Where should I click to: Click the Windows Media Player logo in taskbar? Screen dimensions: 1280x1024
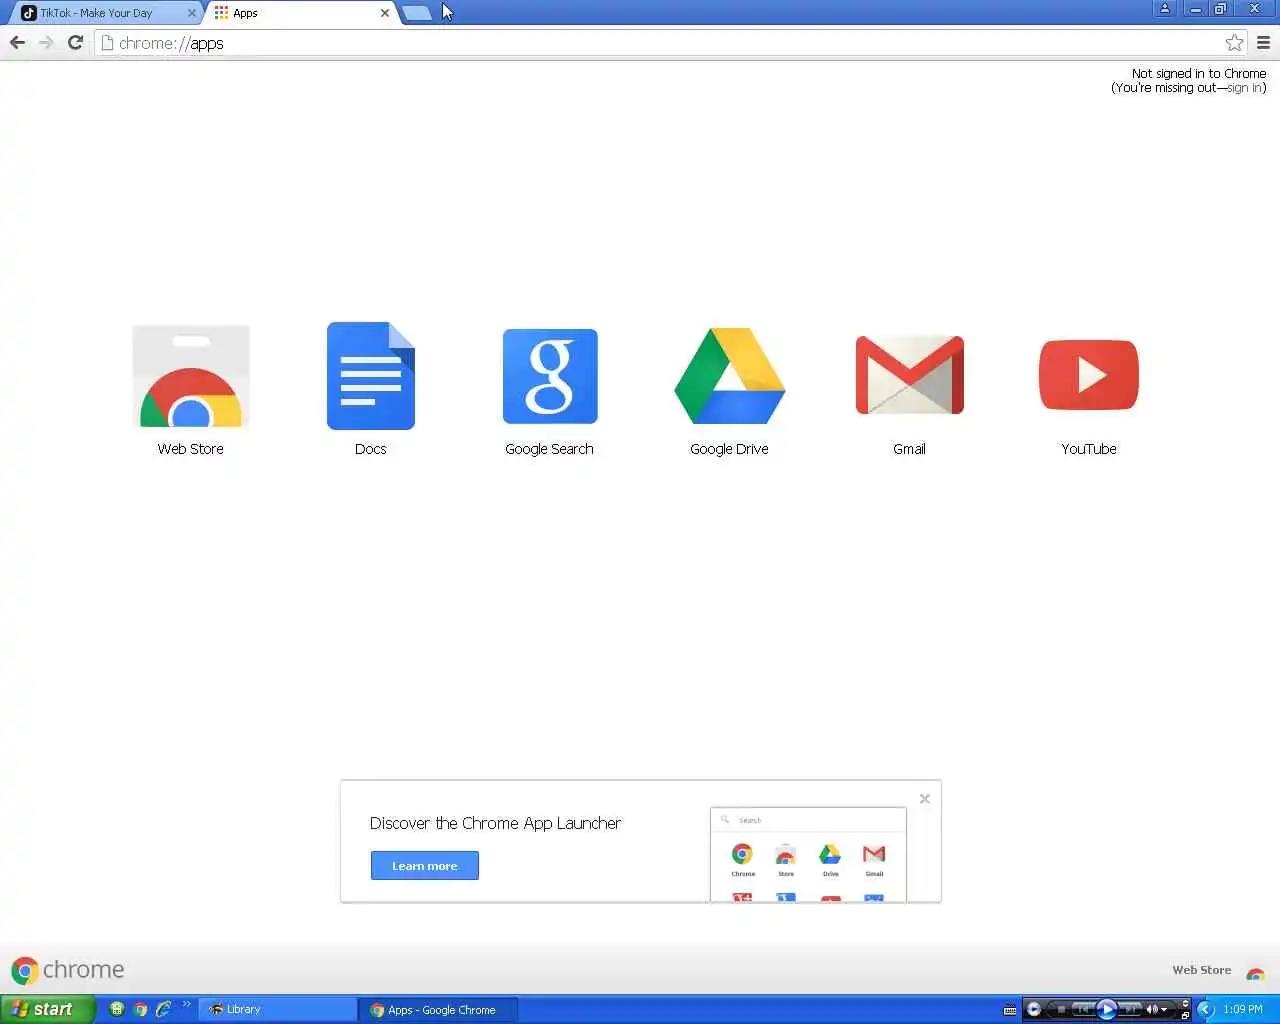pos(1034,1009)
